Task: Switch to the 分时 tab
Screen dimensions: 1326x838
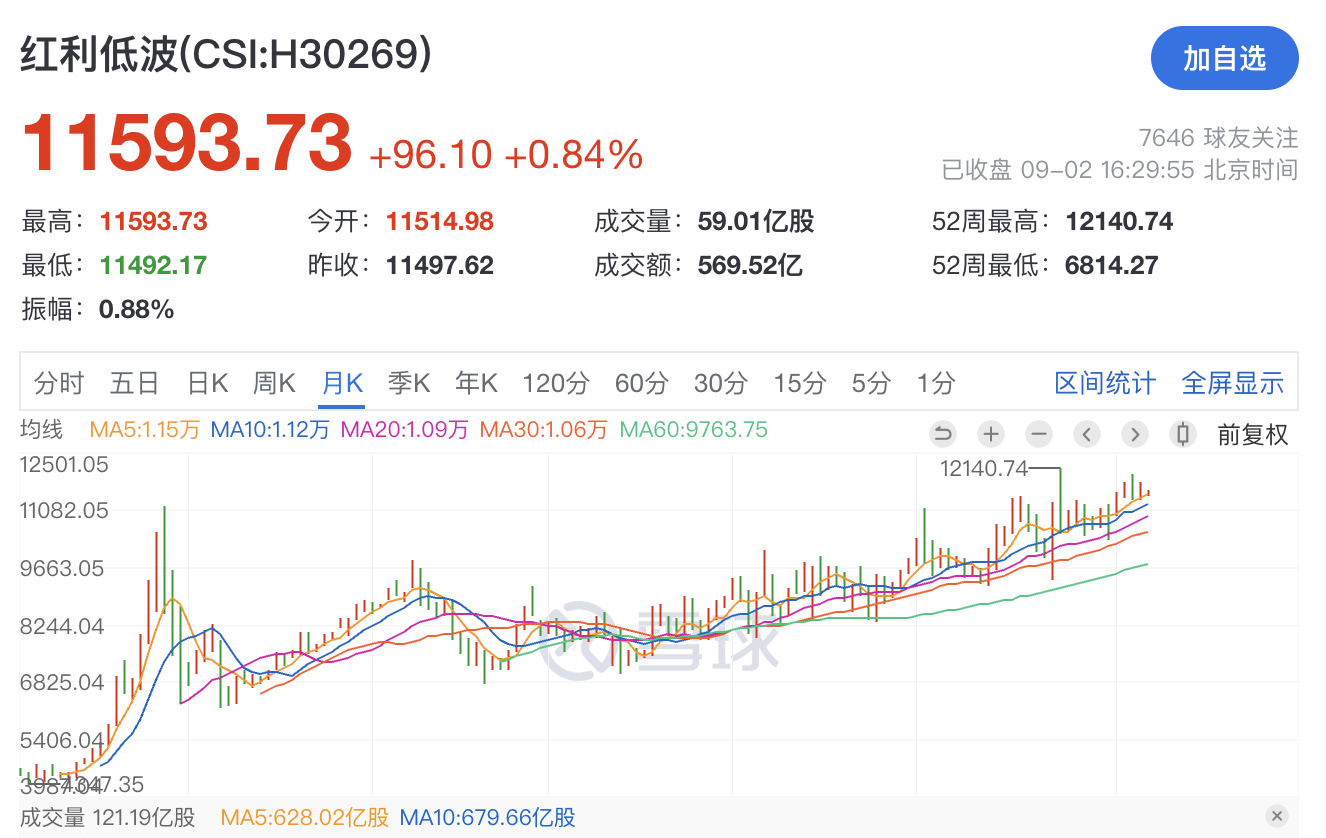Action: click(58, 383)
